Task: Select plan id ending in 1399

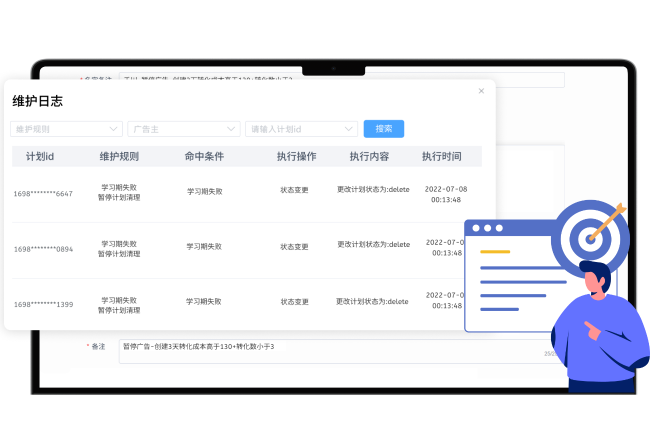Action: point(43,304)
